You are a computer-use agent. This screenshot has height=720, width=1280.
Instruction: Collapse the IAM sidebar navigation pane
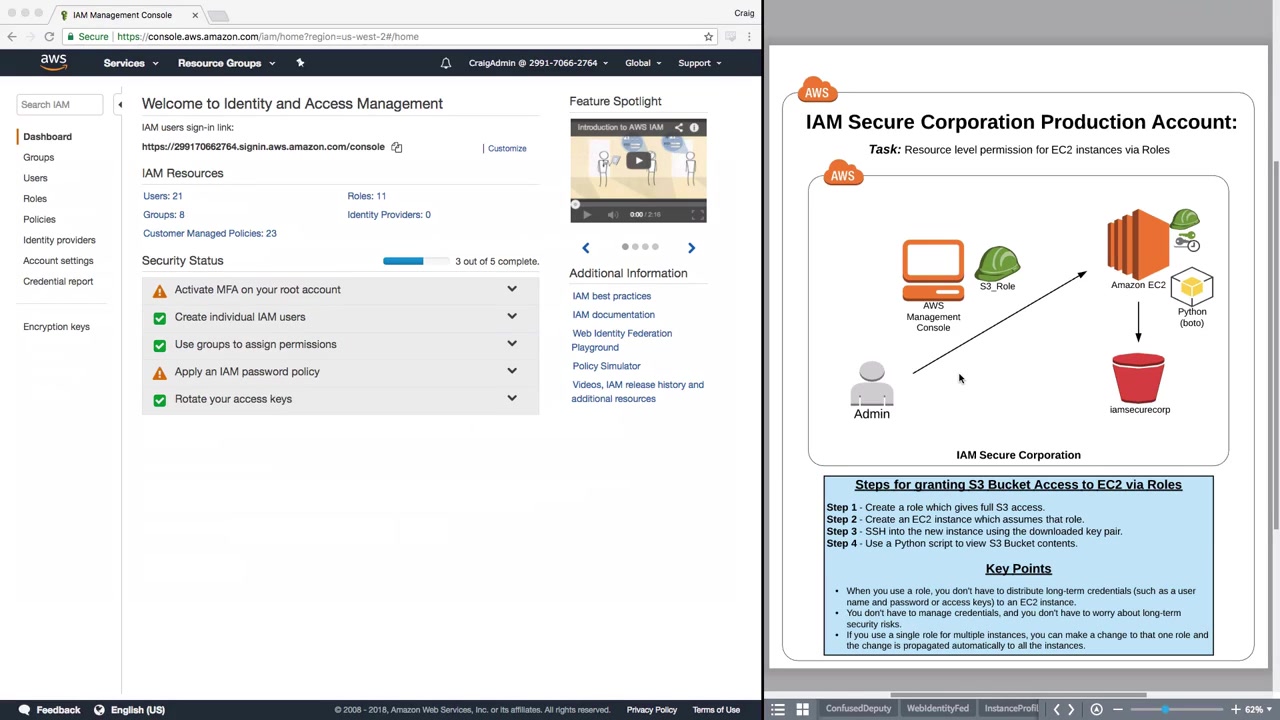[x=119, y=104]
